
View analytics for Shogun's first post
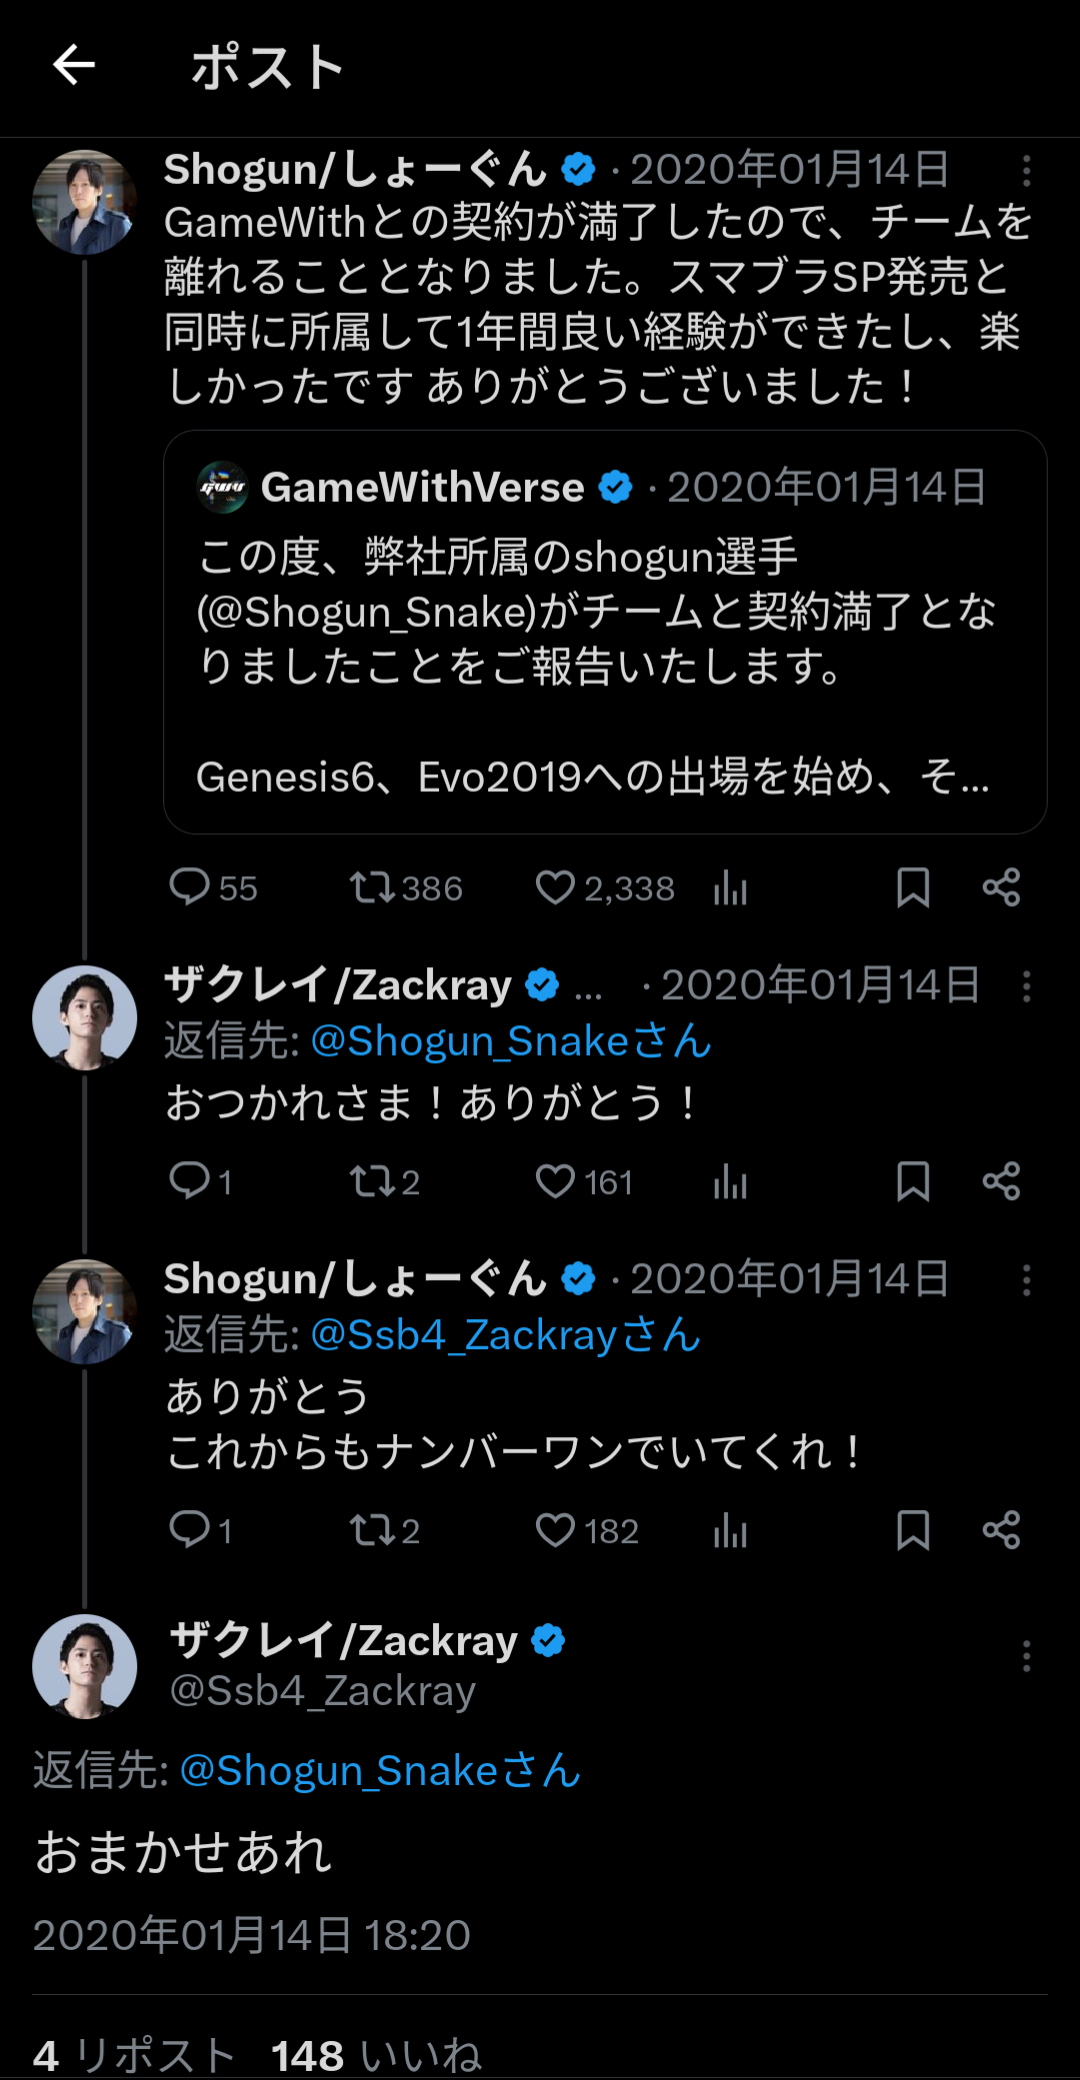[730, 888]
